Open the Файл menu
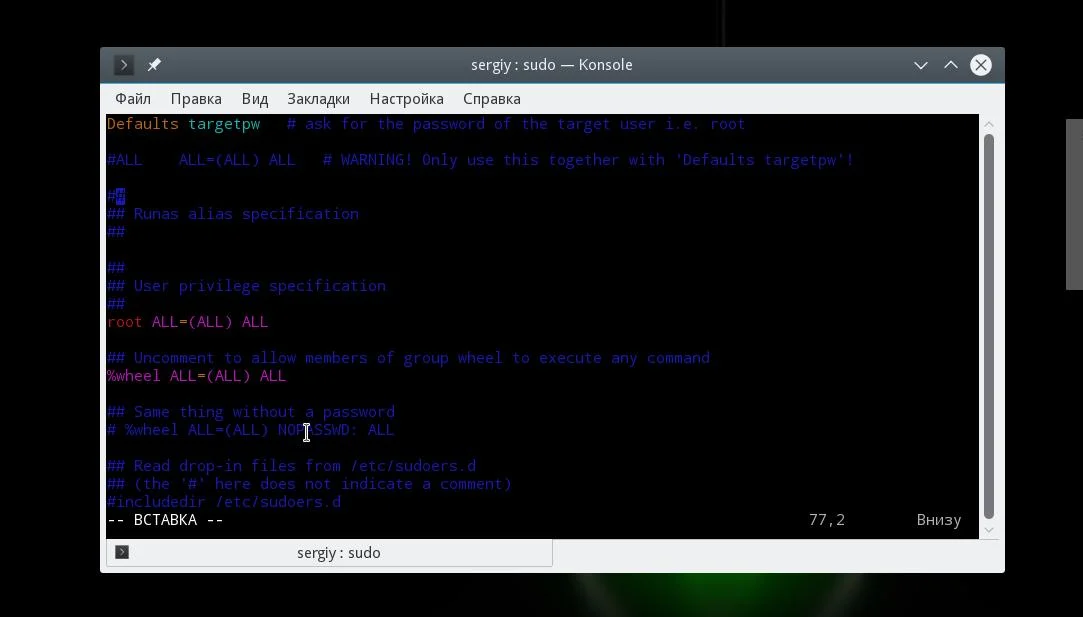Image resolution: width=1083 pixels, height=617 pixels. pos(133,99)
